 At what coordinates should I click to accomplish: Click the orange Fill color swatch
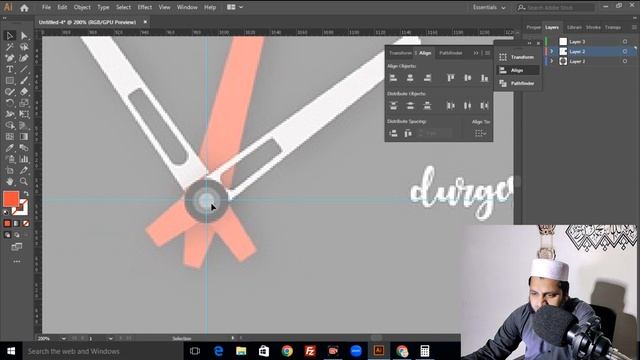[x=11, y=199]
